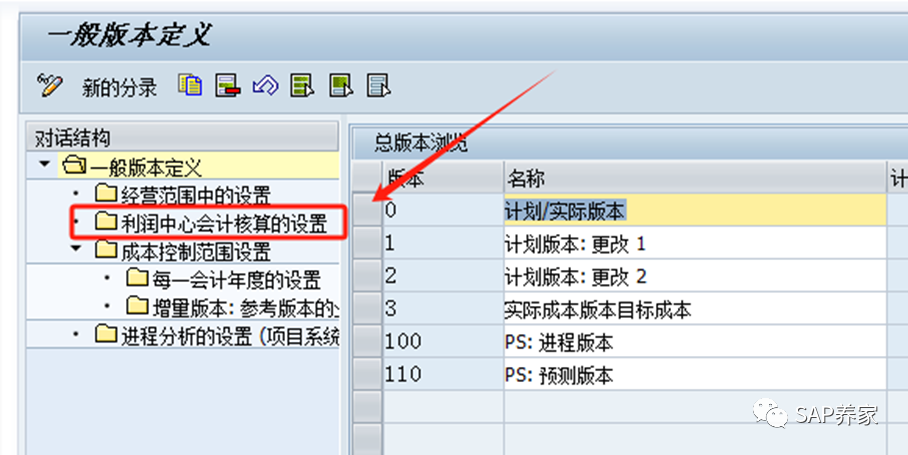Select row selector for version 1

pyautogui.click(x=368, y=243)
